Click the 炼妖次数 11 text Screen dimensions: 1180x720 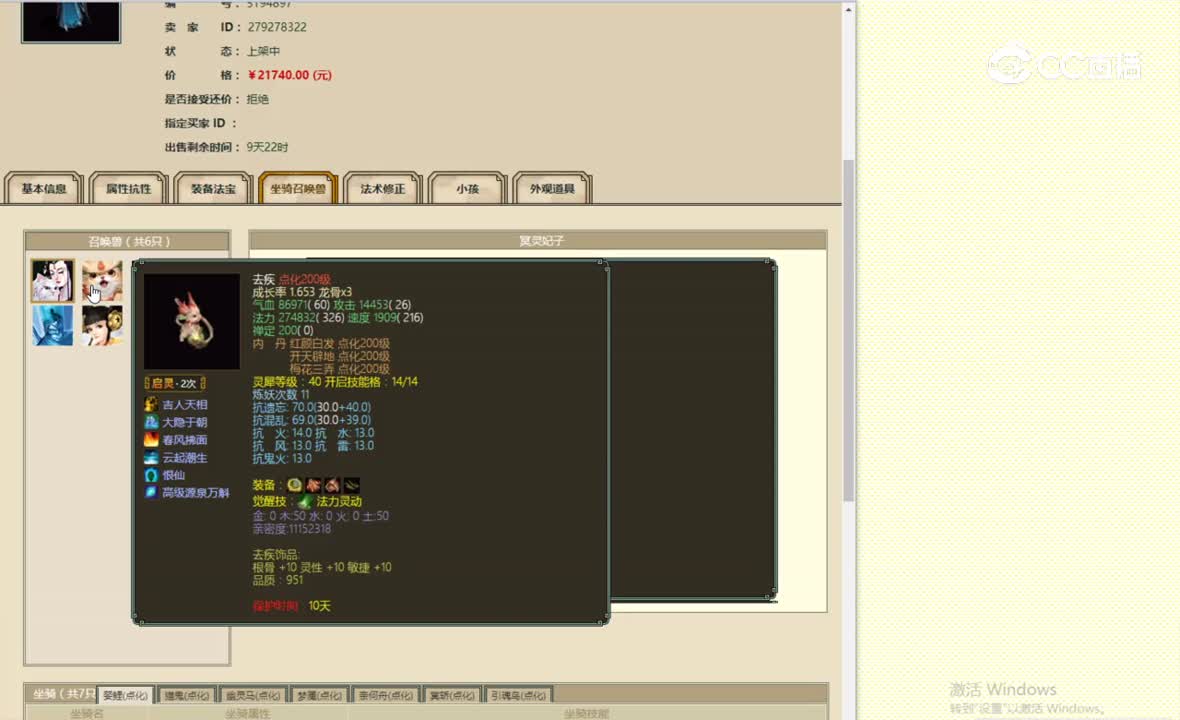tap(281, 394)
